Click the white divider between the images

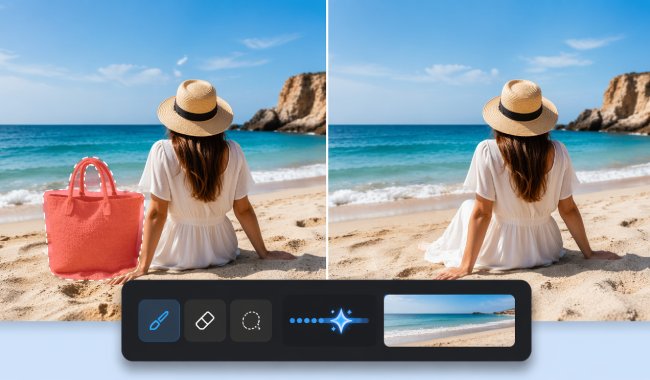point(327,139)
